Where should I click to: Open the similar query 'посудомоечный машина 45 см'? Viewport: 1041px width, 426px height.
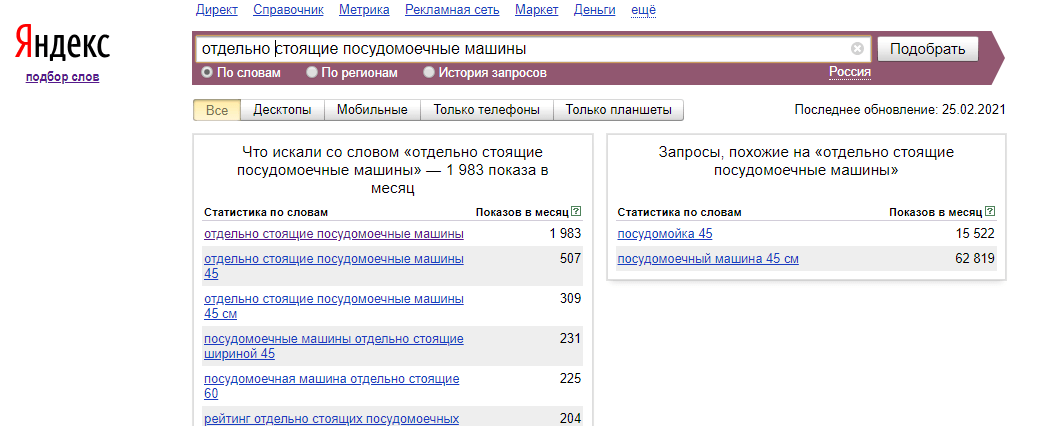click(708, 259)
